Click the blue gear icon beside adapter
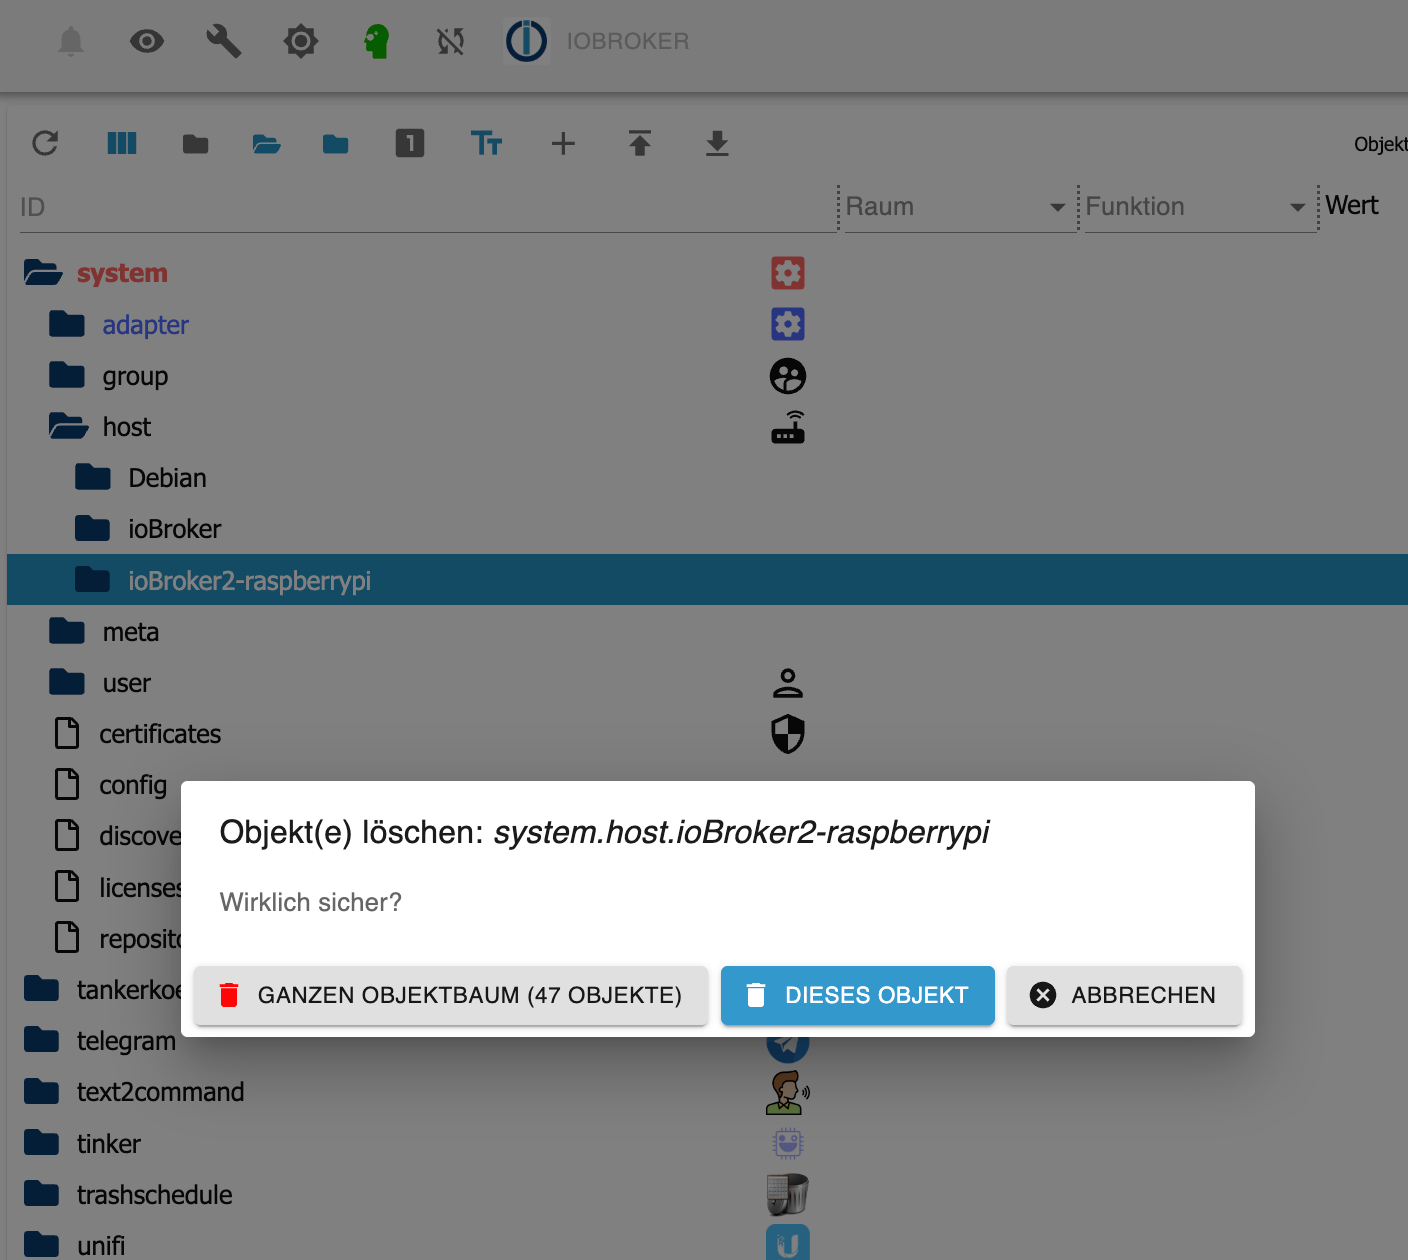This screenshot has height=1260, width=1408. pyautogui.click(x=788, y=324)
